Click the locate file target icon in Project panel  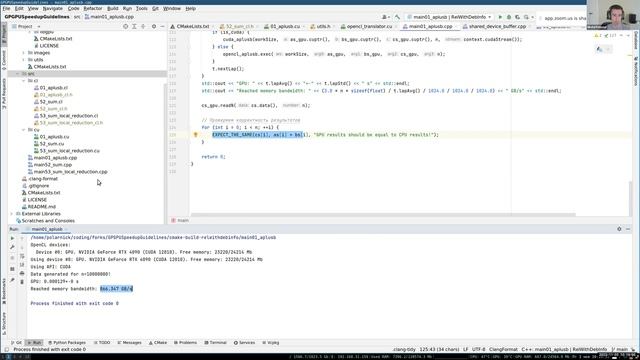[x=126, y=27]
